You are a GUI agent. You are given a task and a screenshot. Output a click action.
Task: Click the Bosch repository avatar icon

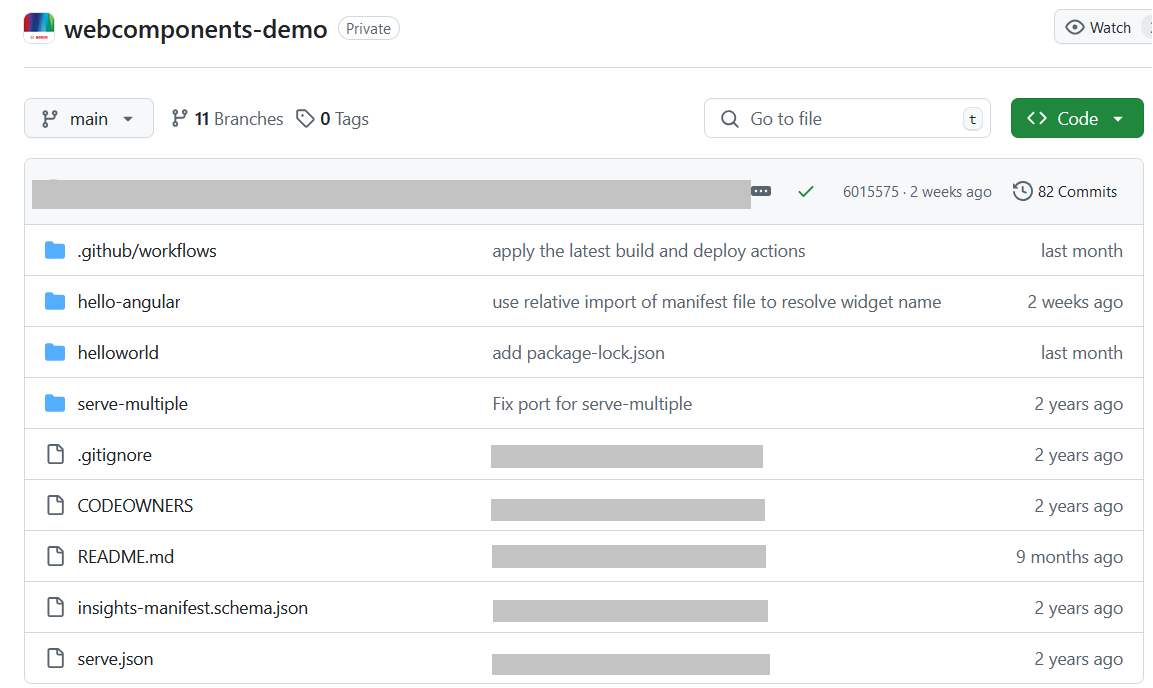[39, 28]
